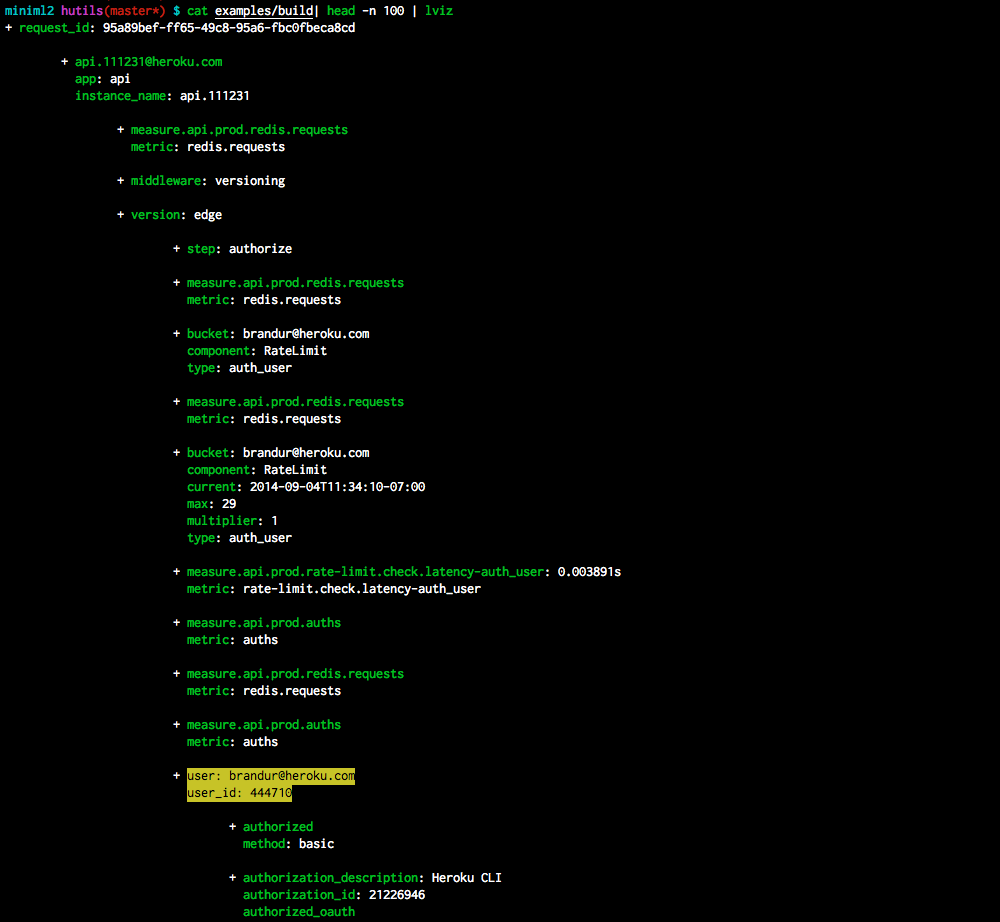
Task: Click the plus beside api.111231@heroku.com
Action: click(x=65, y=62)
